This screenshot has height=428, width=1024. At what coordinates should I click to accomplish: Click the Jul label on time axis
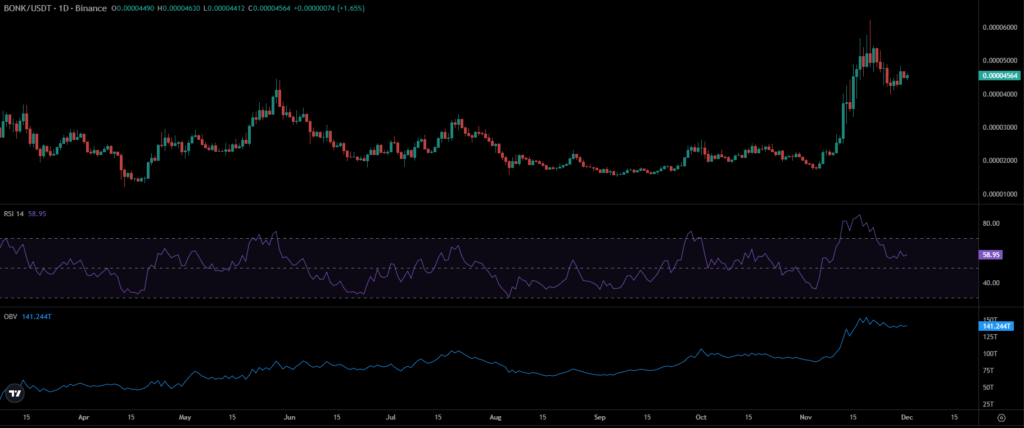[x=391, y=416]
